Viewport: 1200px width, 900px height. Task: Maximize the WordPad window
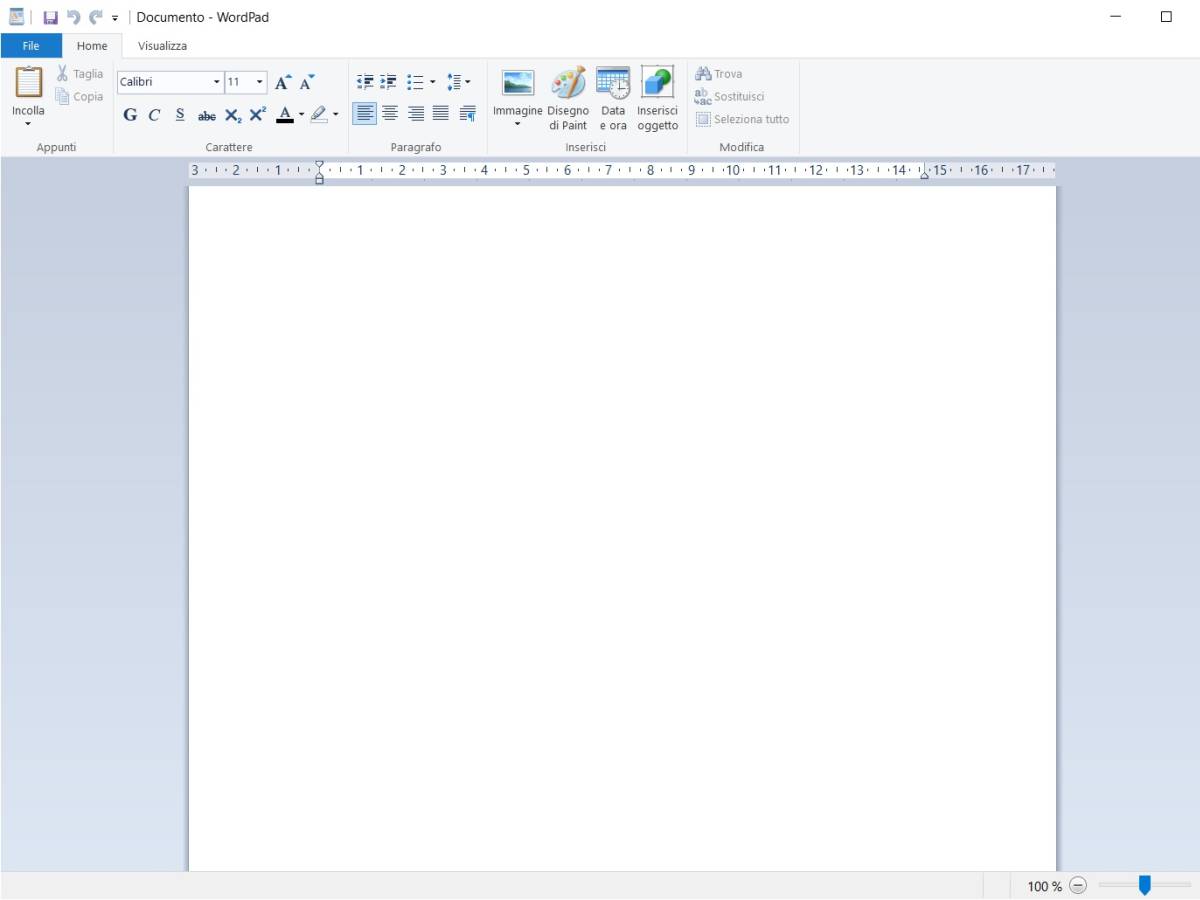(x=1166, y=17)
